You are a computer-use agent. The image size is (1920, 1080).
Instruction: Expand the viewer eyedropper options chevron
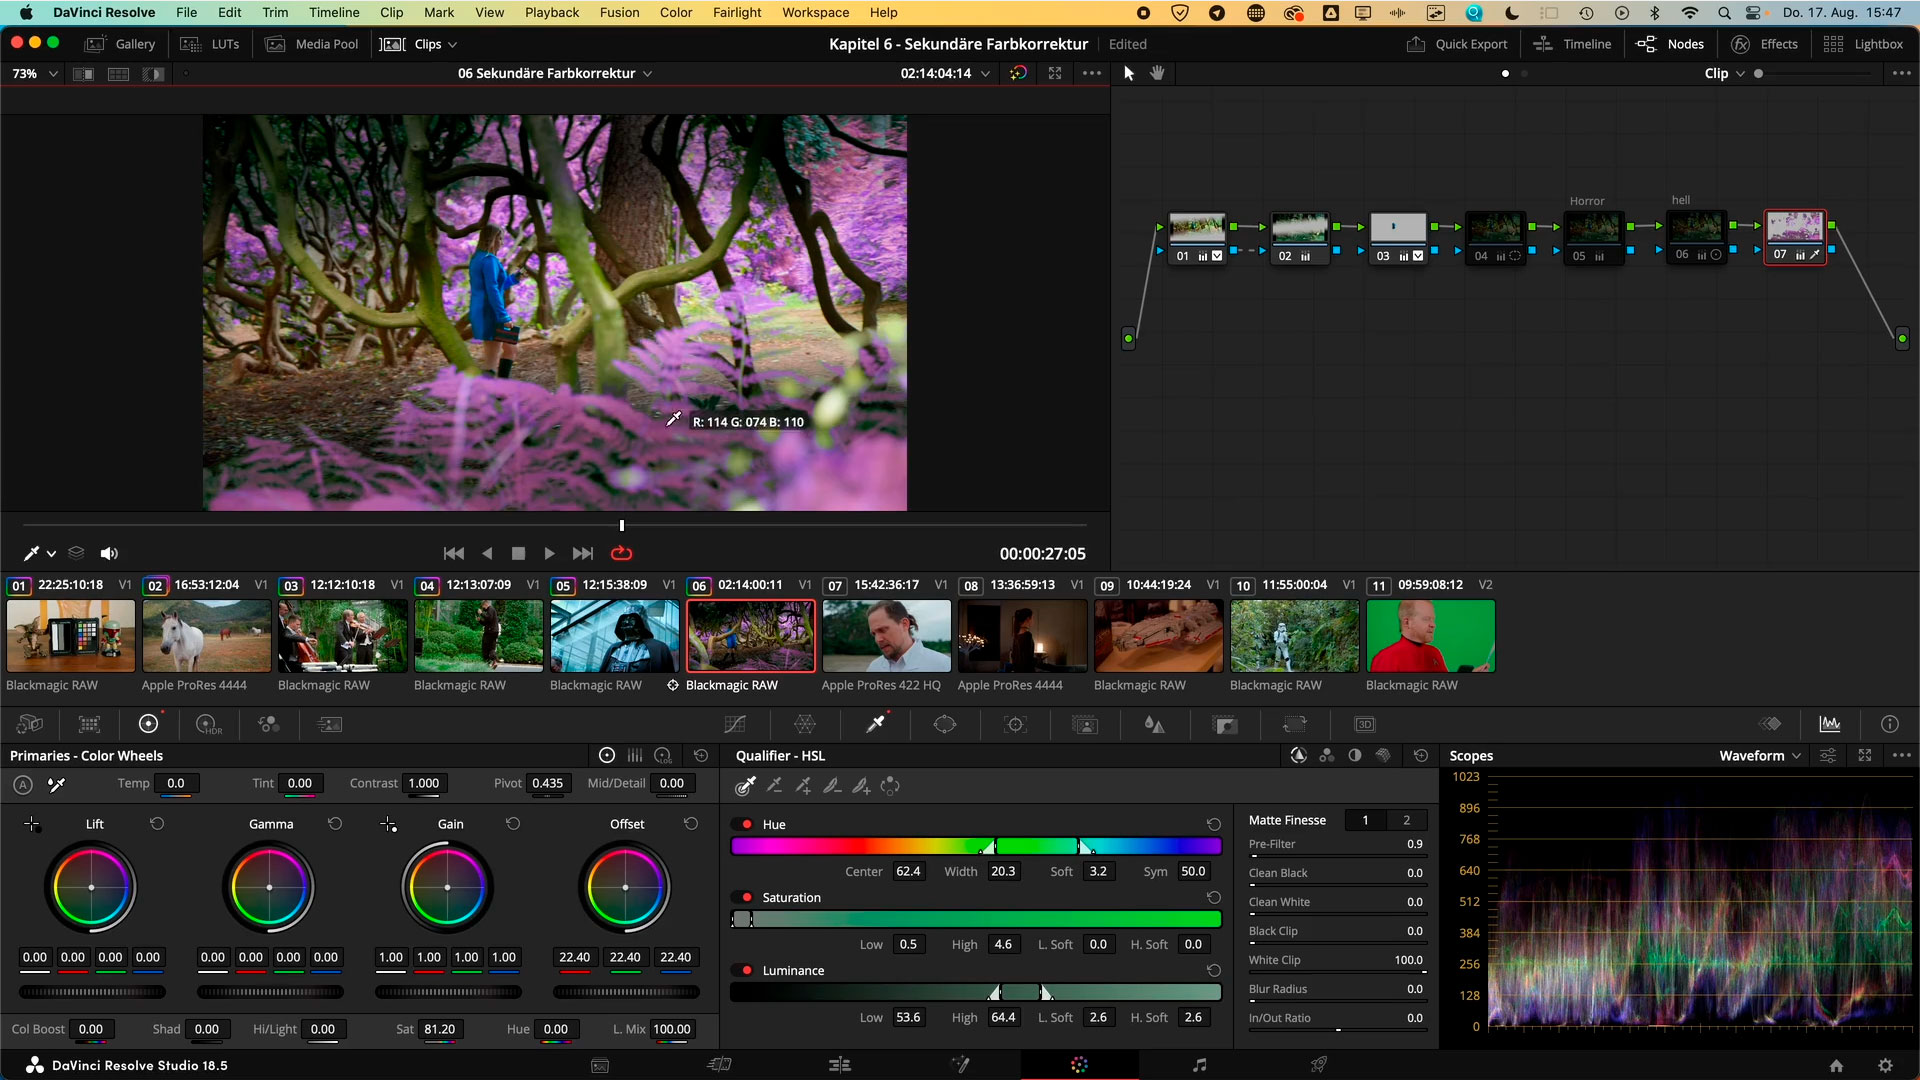tap(51, 553)
